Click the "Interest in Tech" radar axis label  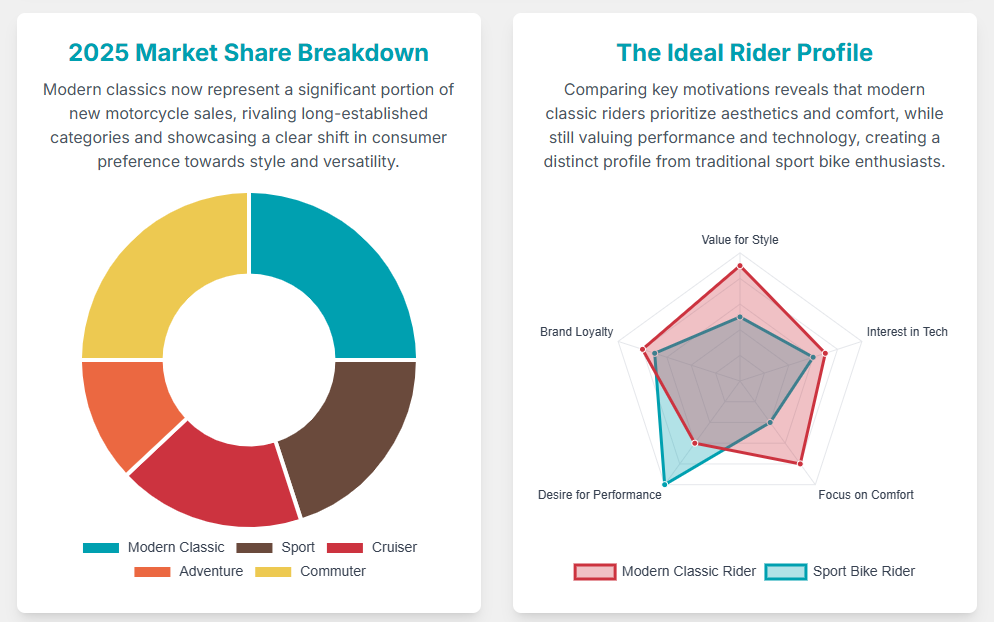907,332
